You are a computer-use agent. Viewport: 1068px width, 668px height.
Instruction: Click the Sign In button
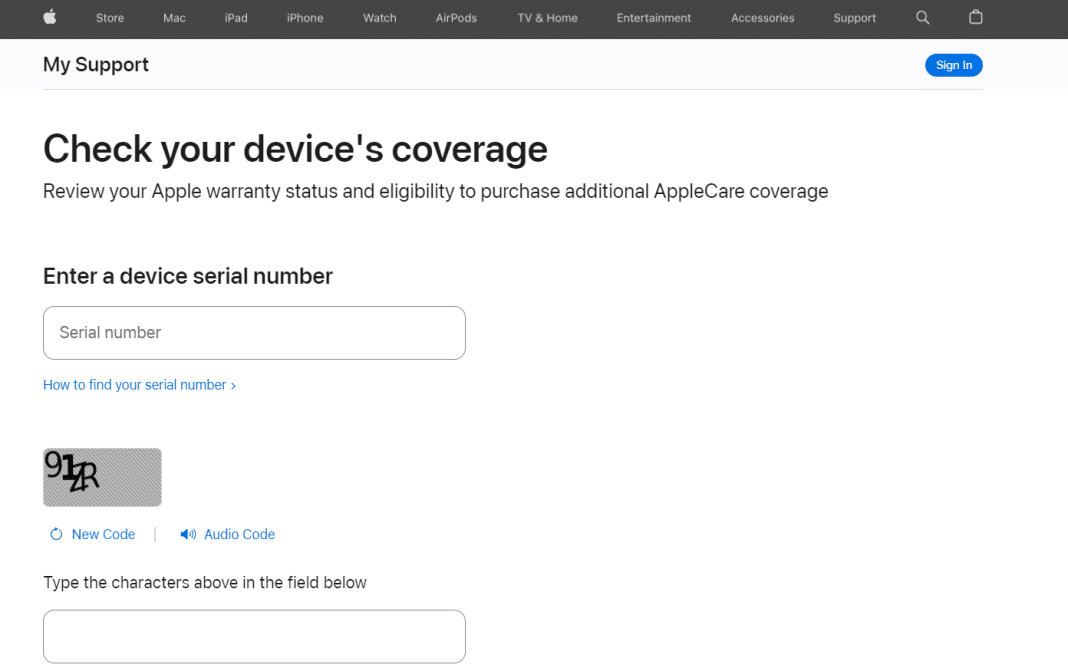(x=953, y=64)
